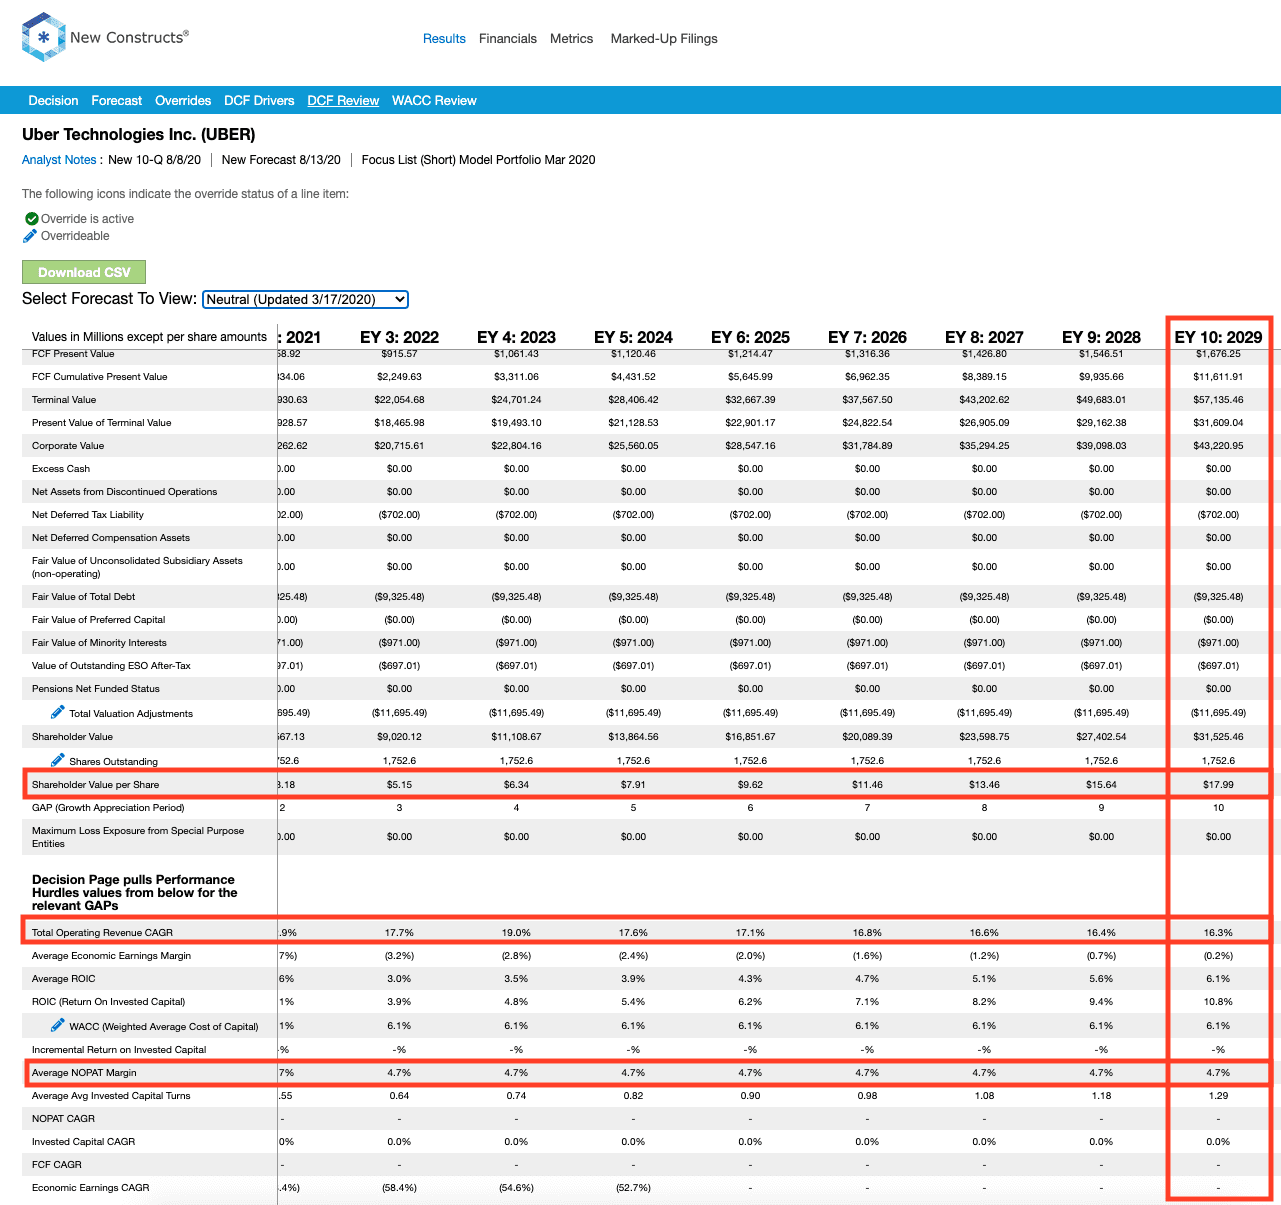The height and width of the screenshot is (1205, 1281).
Task: Click the Overrideable pencil legend icon
Action: (x=30, y=236)
